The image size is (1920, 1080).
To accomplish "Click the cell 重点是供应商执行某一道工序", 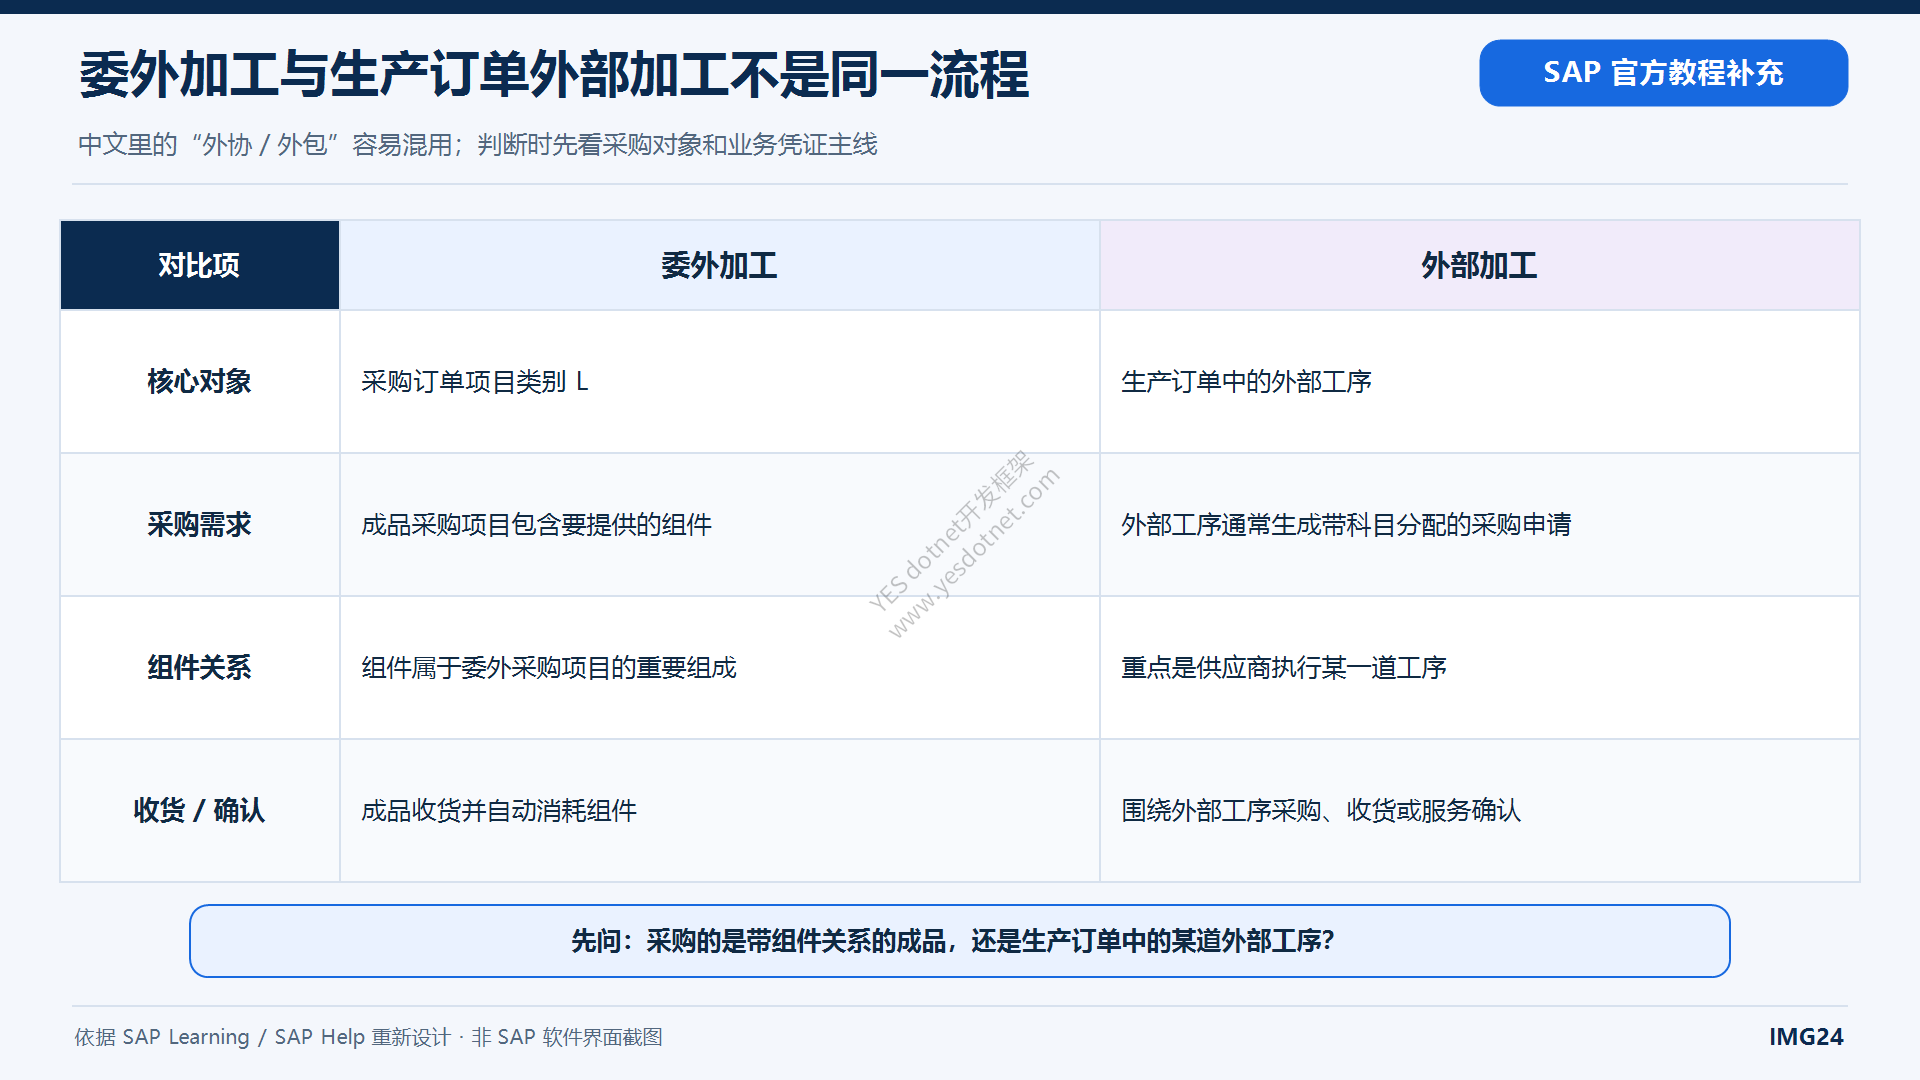I will pyautogui.click(x=1480, y=667).
